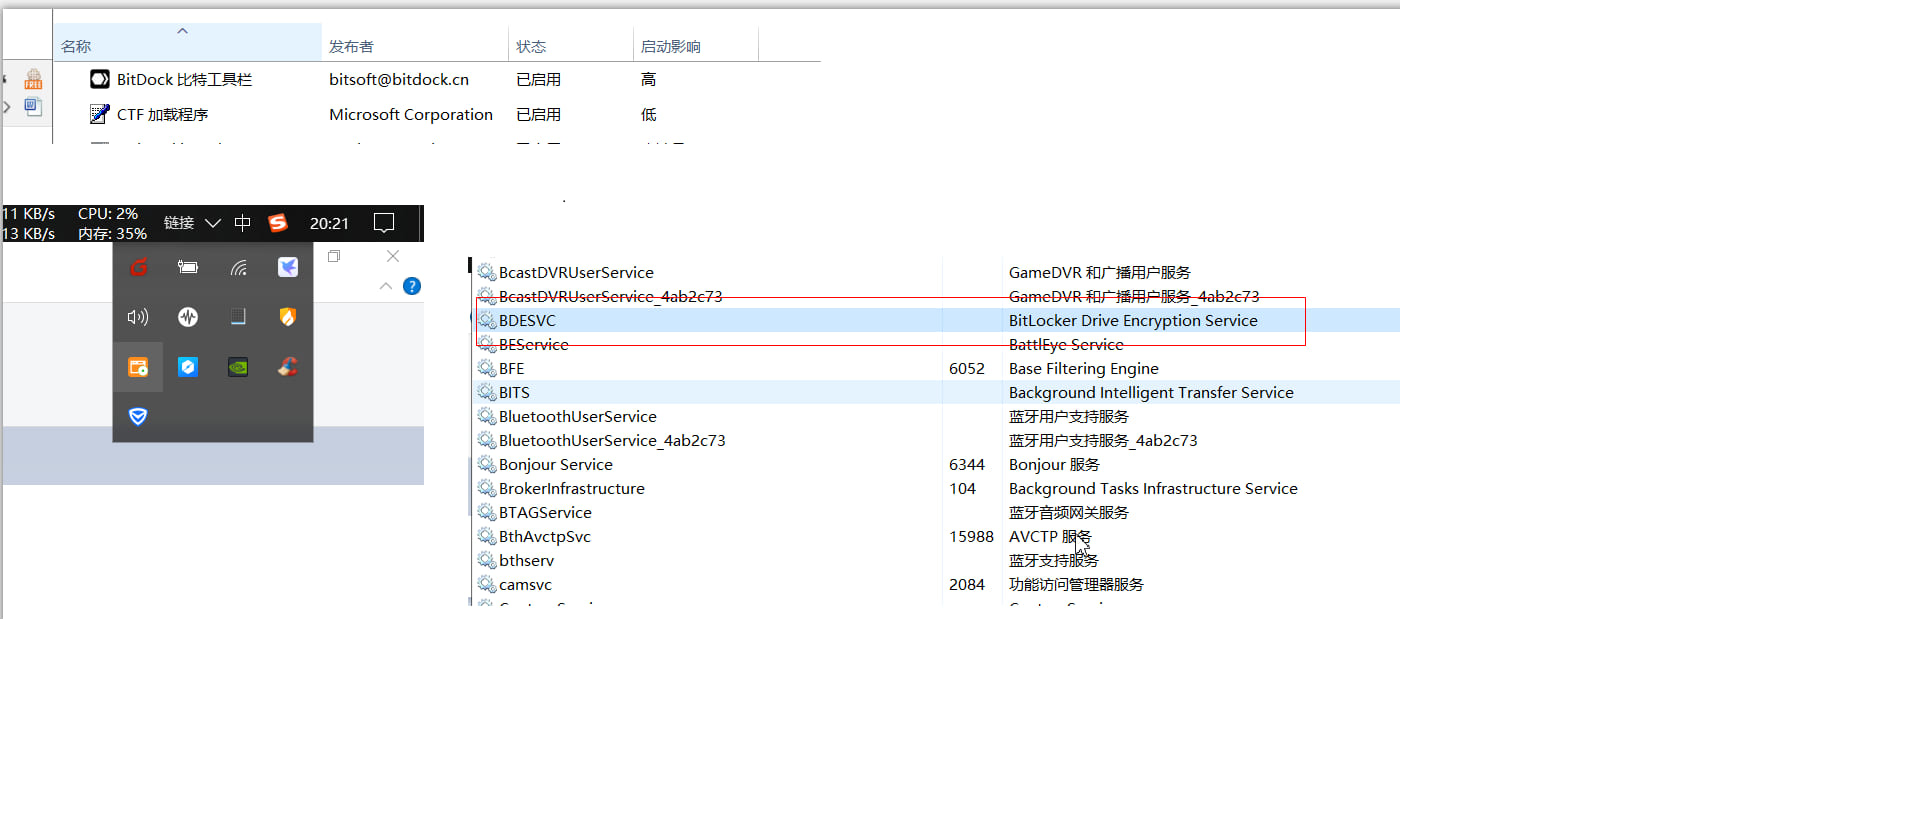
Task: Open the orange flame shield tray icon
Action: pyautogui.click(x=288, y=317)
